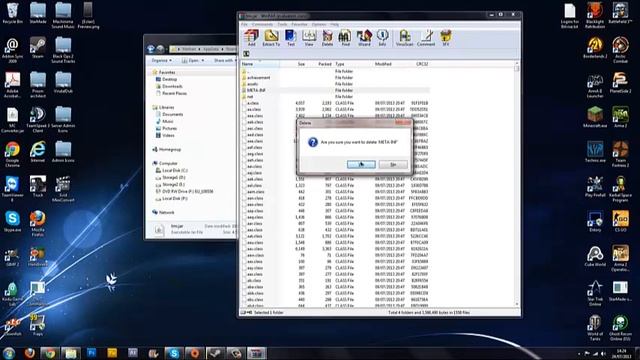Close the Delete confirmation dialog
Screen dimensions: 640x360
click(x=403, y=122)
